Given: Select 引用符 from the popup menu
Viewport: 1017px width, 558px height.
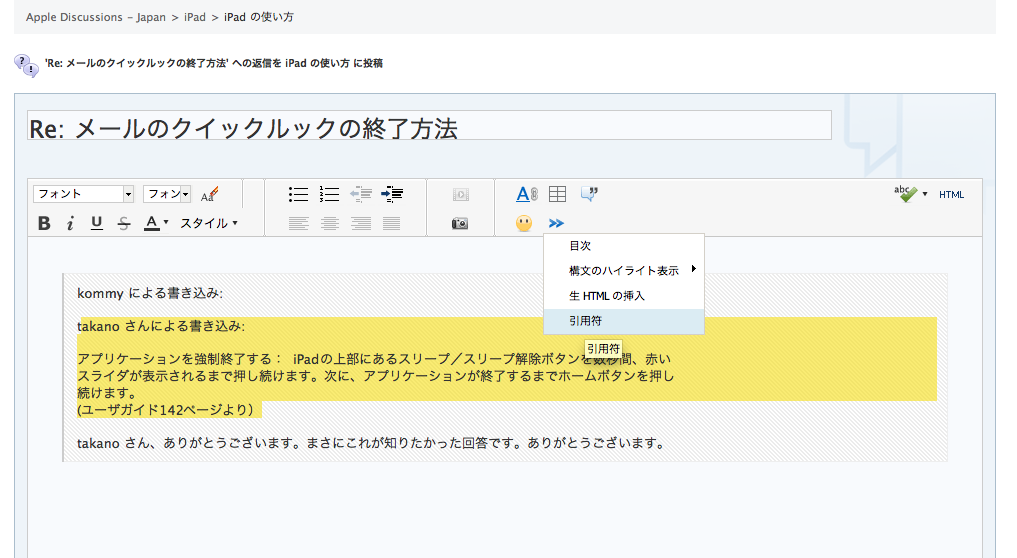Looking at the screenshot, I should tap(586, 321).
